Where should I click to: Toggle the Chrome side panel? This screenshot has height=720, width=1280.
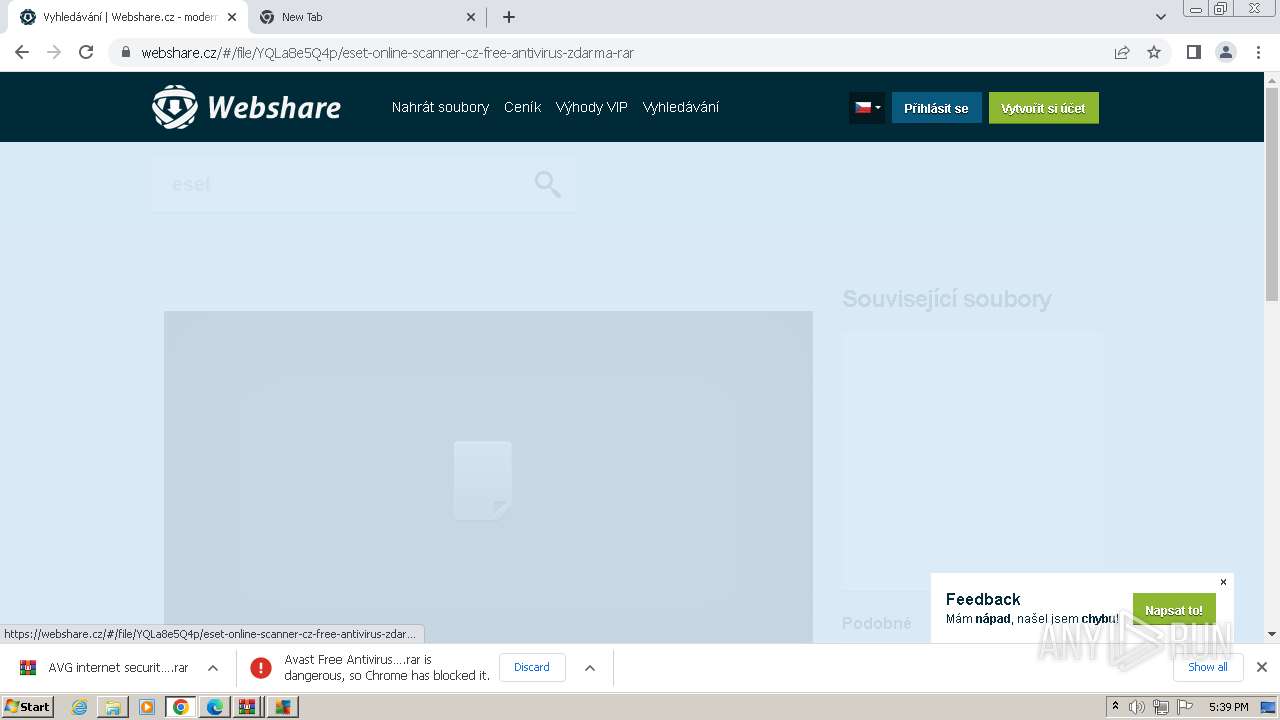1193,52
